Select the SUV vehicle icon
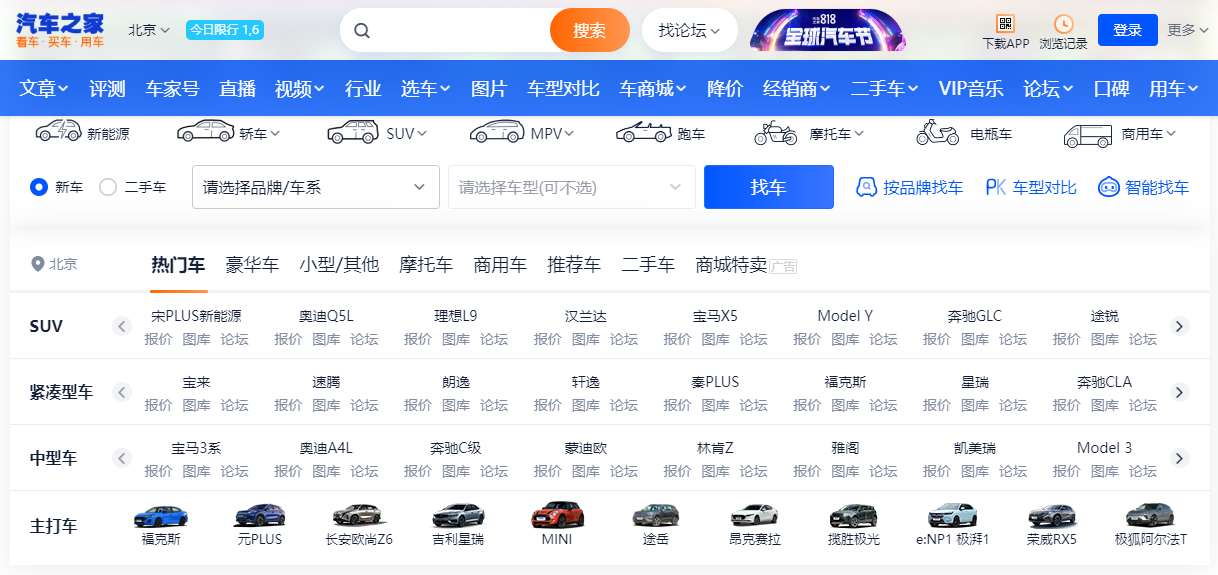This screenshot has height=575, width=1218. click(x=354, y=132)
